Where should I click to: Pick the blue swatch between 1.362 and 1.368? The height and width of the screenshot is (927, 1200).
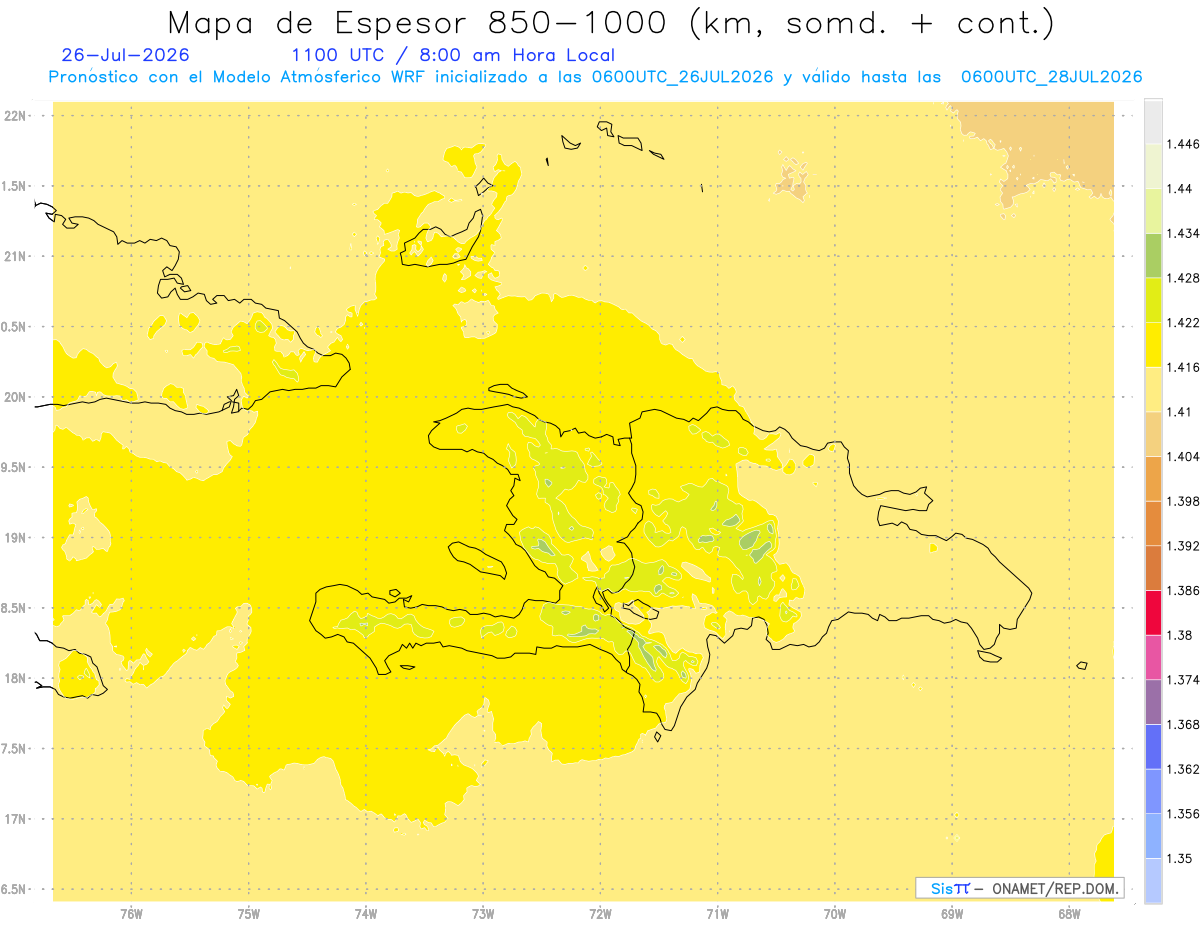click(x=1153, y=747)
